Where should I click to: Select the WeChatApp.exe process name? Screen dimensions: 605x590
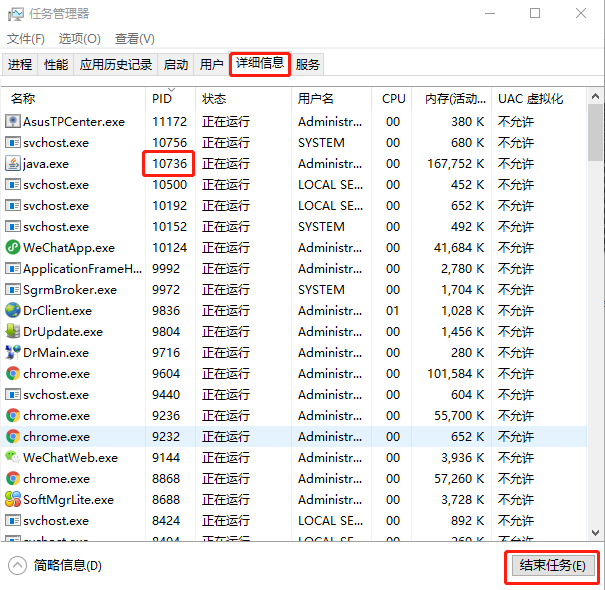(69, 248)
